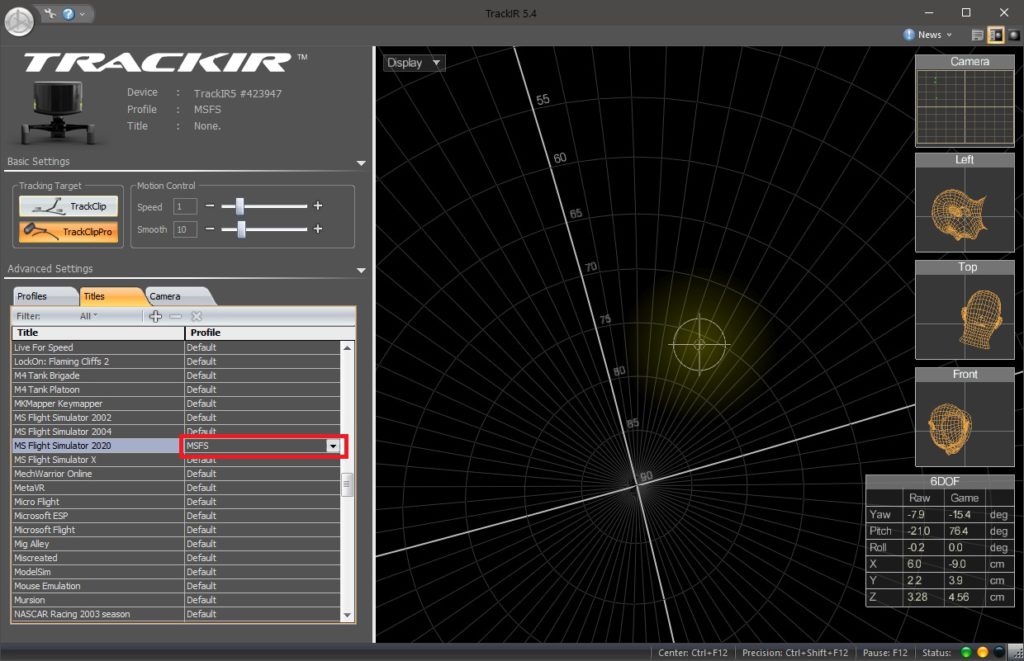Click the titles list scroll up arrow
Viewport: 1024px width, 661px height.
[347, 348]
